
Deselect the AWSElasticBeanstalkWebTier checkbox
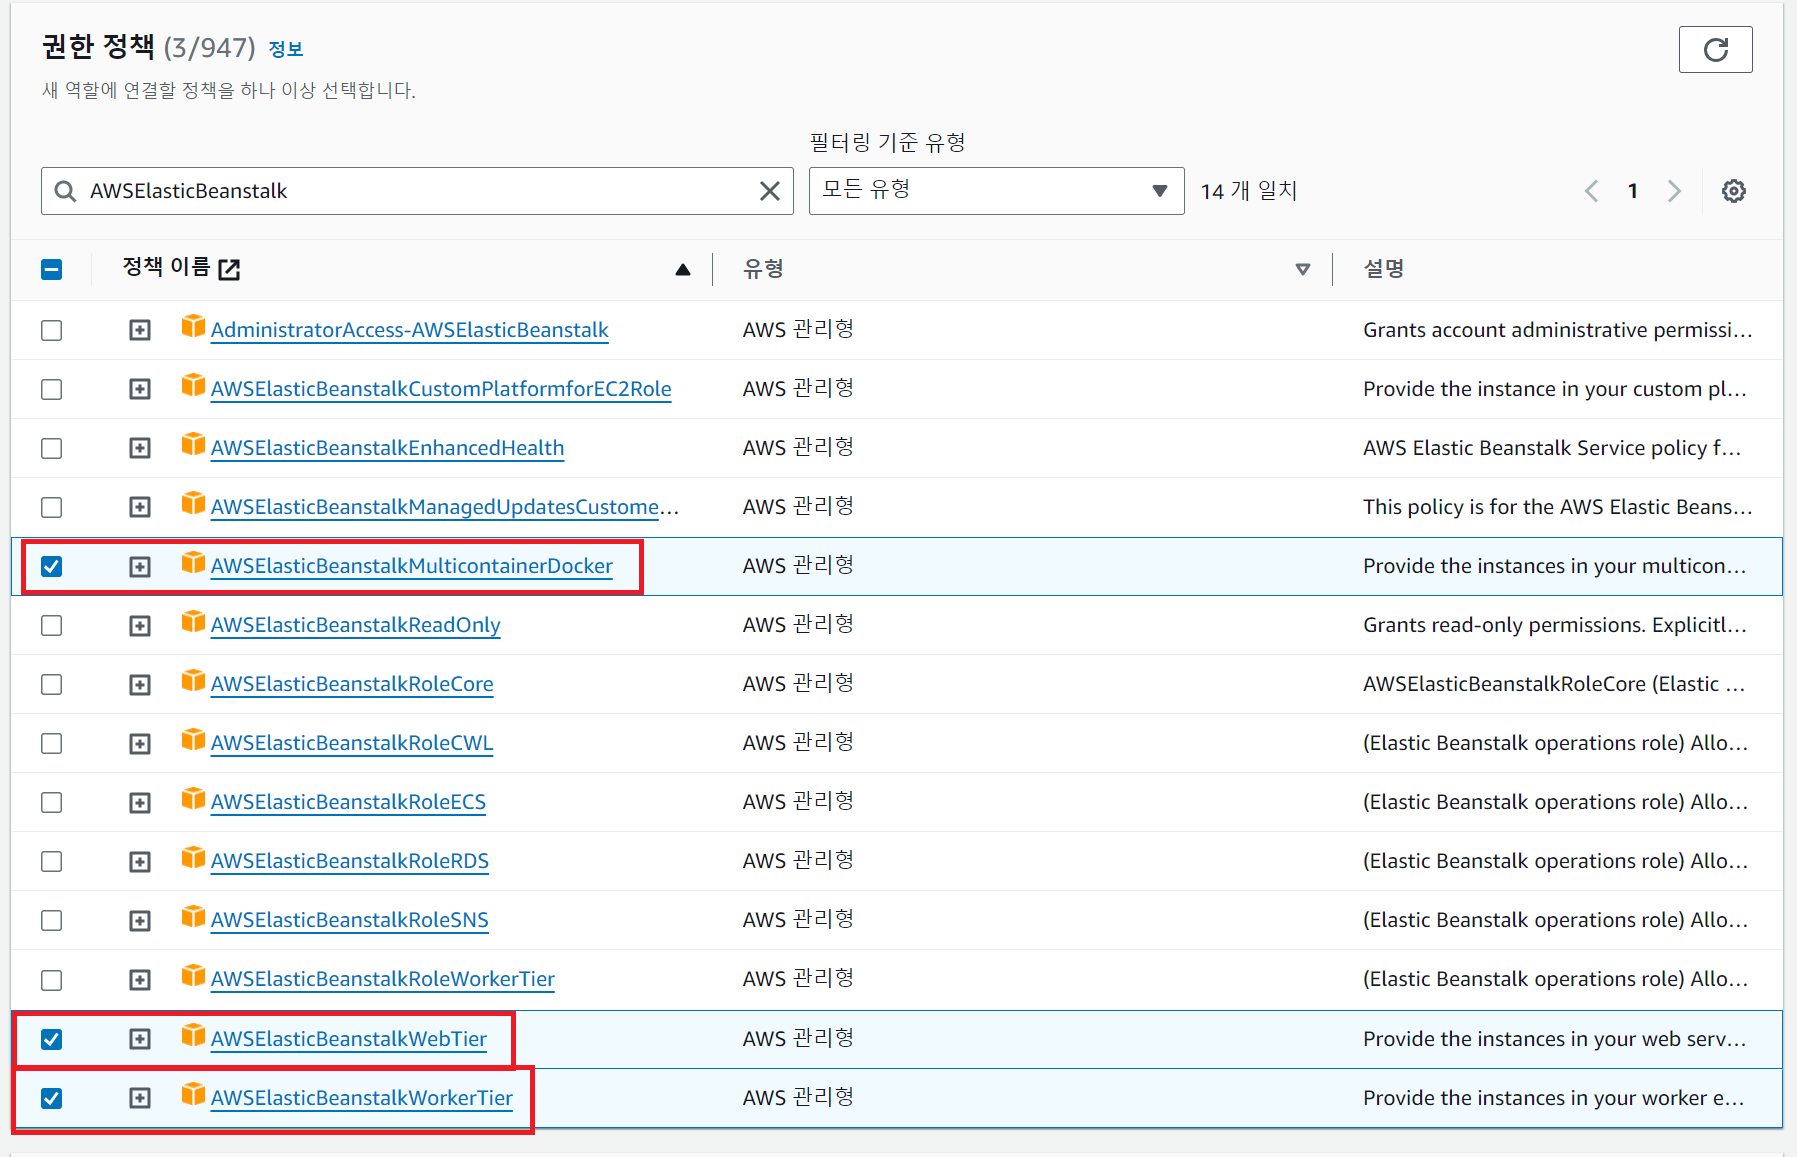51,1039
